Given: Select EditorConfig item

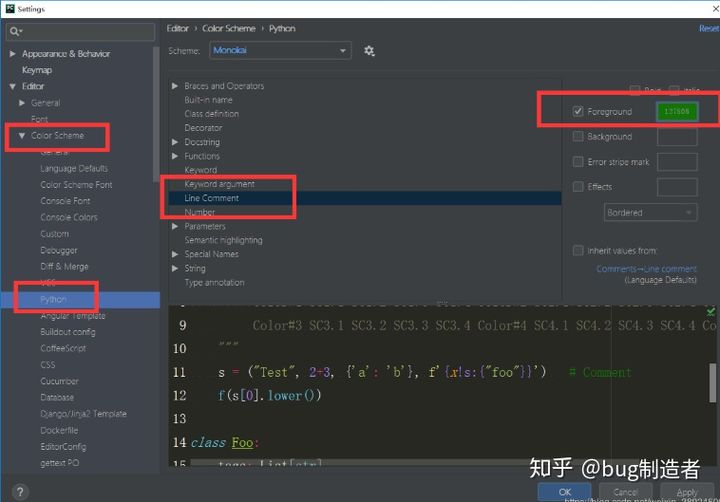Looking at the screenshot, I should coord(63,446).
